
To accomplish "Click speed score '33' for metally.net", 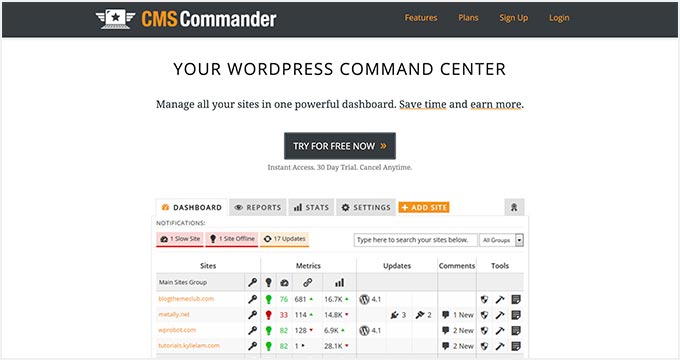I will pyautogui.click(x=284, y=315).
